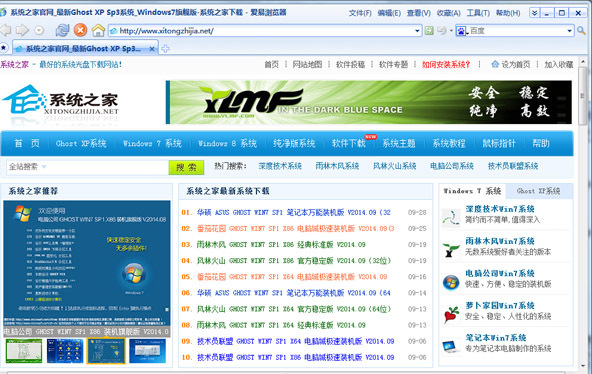Expand the address bar URL dropdown
The height and width of the screenshot is (374, 592).
[417, 31]
